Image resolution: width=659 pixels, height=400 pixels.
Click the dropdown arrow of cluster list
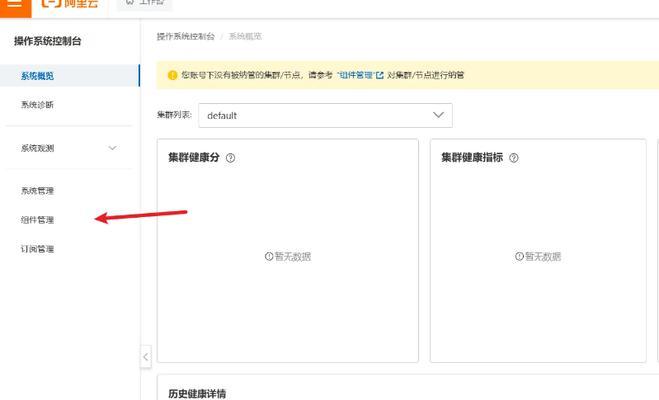pyautogui.click(x=438, y=115)
